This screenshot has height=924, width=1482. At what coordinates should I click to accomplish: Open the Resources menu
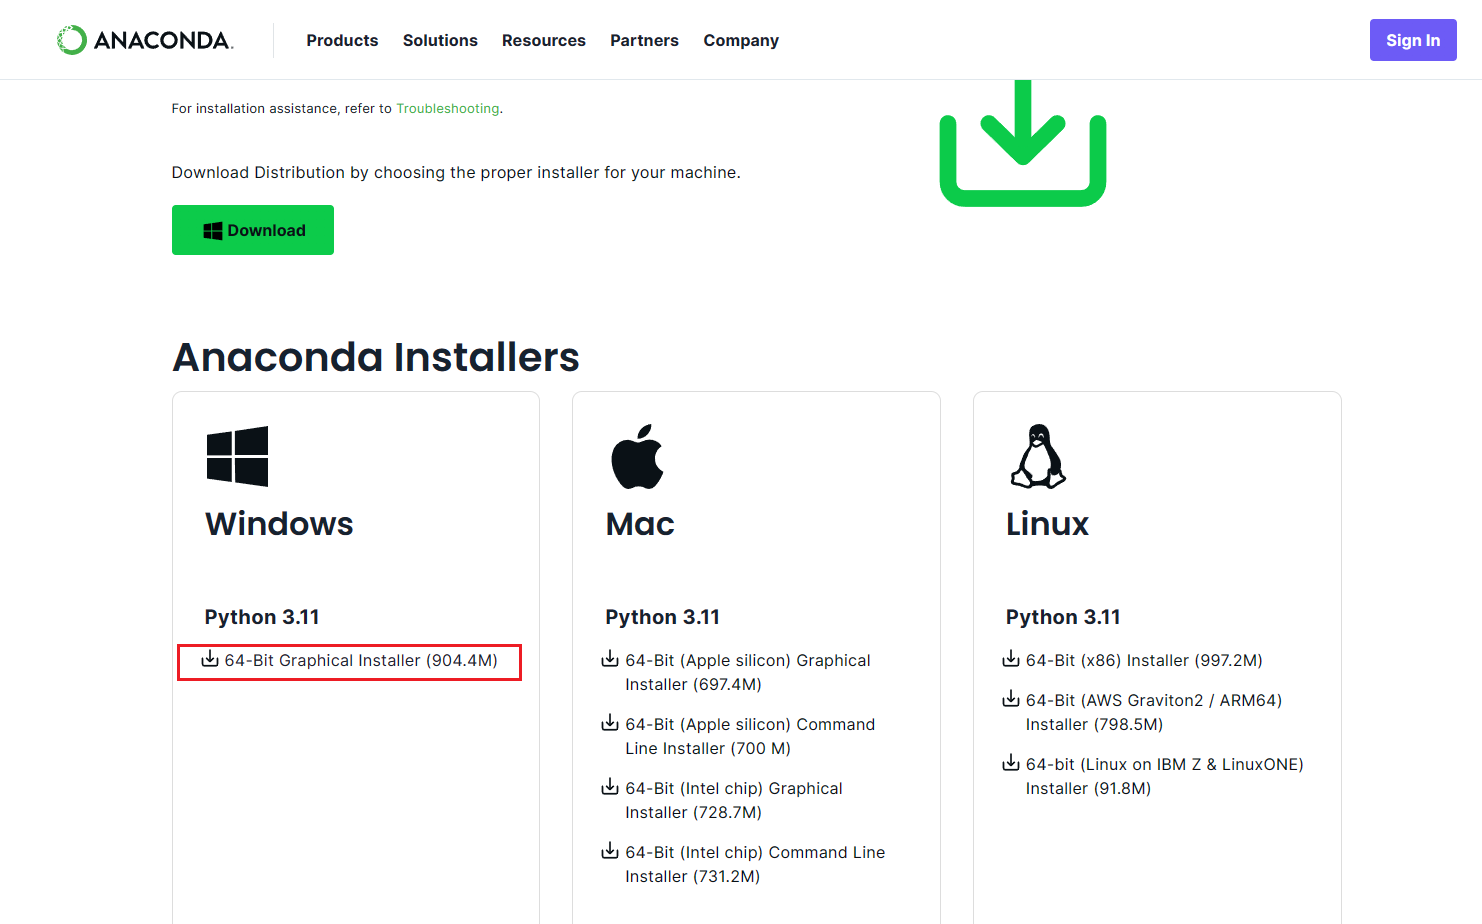click(x=544, y=40)
